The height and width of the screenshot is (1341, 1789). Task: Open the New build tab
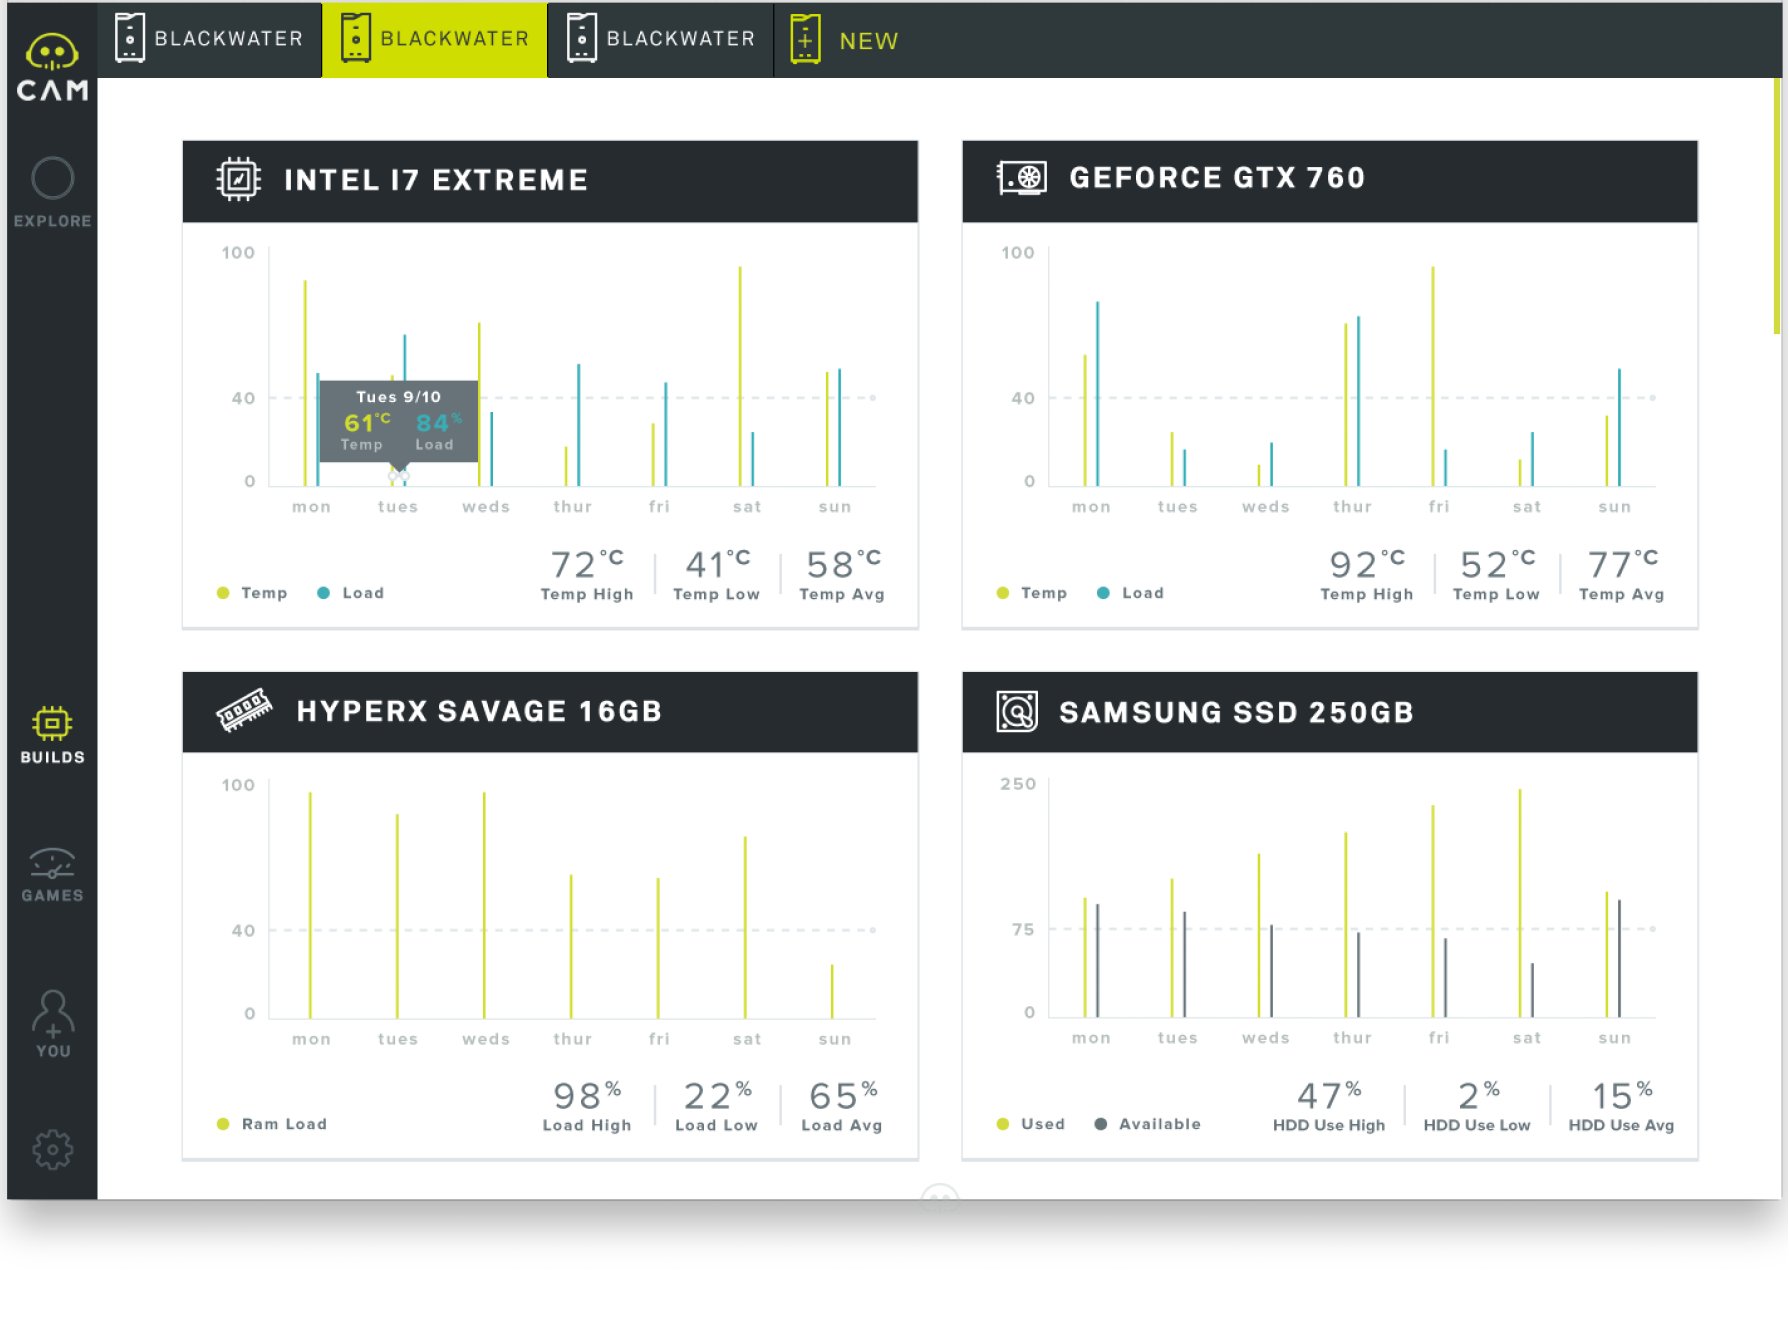pos(845,40)
